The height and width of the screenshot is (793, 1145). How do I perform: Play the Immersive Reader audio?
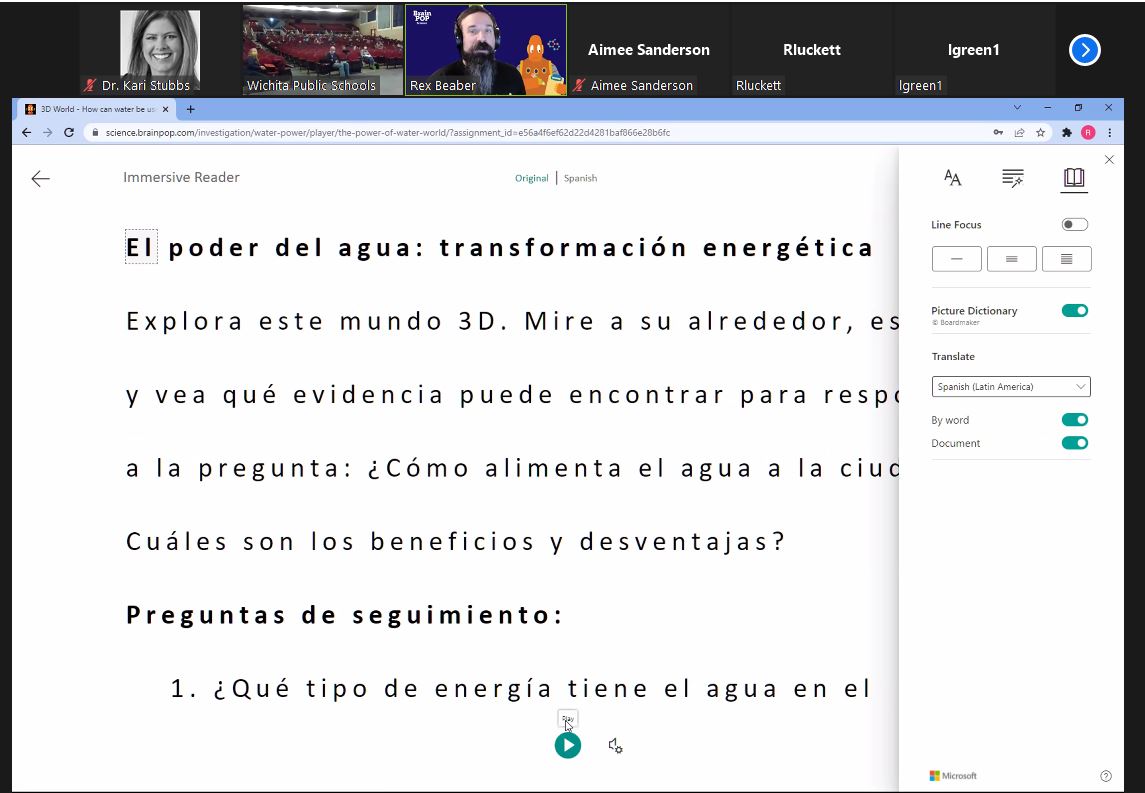click(567, 746)
